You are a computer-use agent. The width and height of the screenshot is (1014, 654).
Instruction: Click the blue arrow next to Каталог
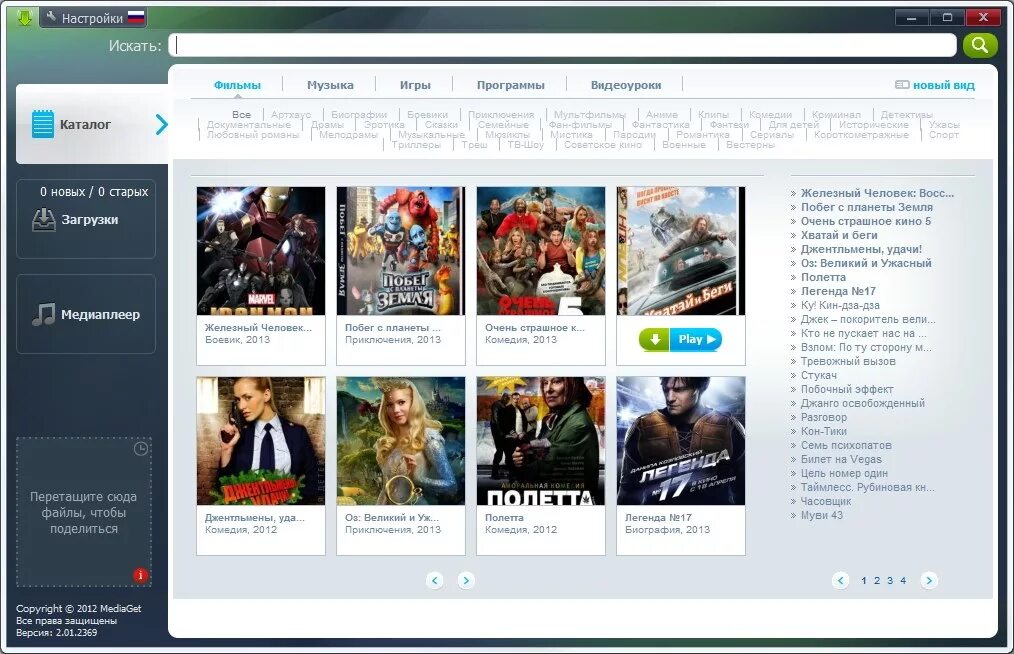(161, 124)
